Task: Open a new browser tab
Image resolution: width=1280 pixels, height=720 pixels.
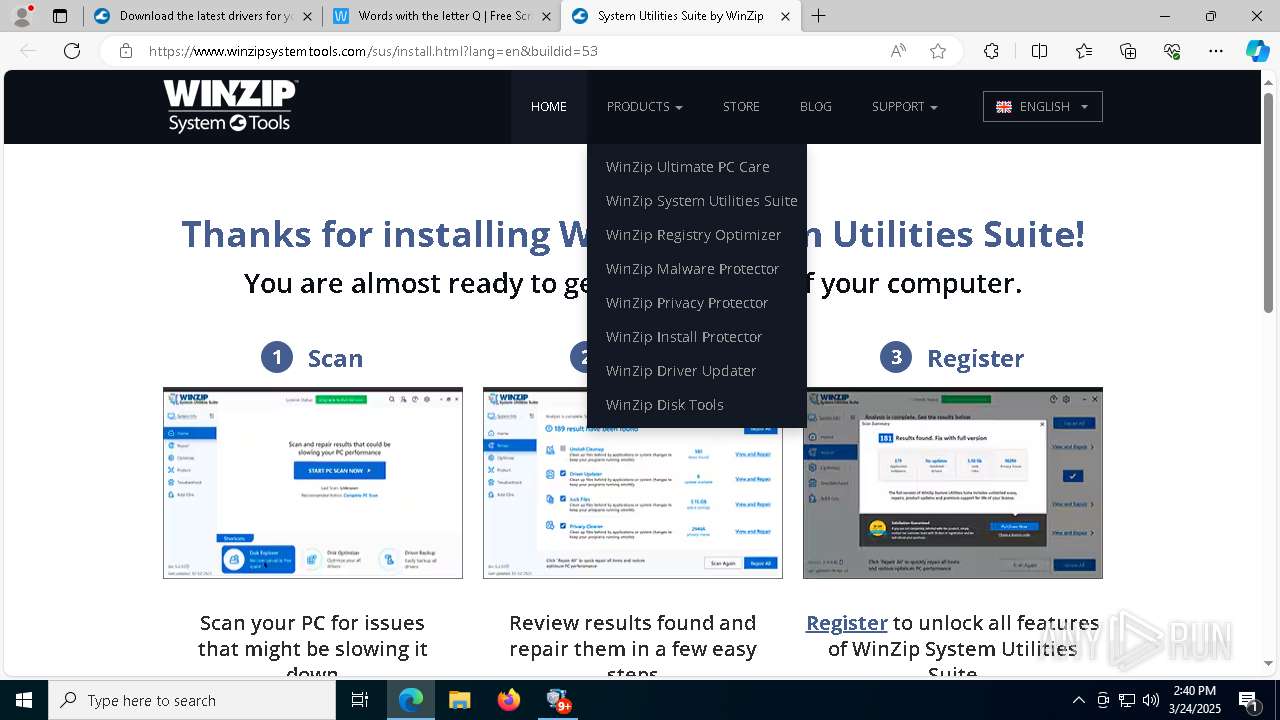Action: click(819, 16)
